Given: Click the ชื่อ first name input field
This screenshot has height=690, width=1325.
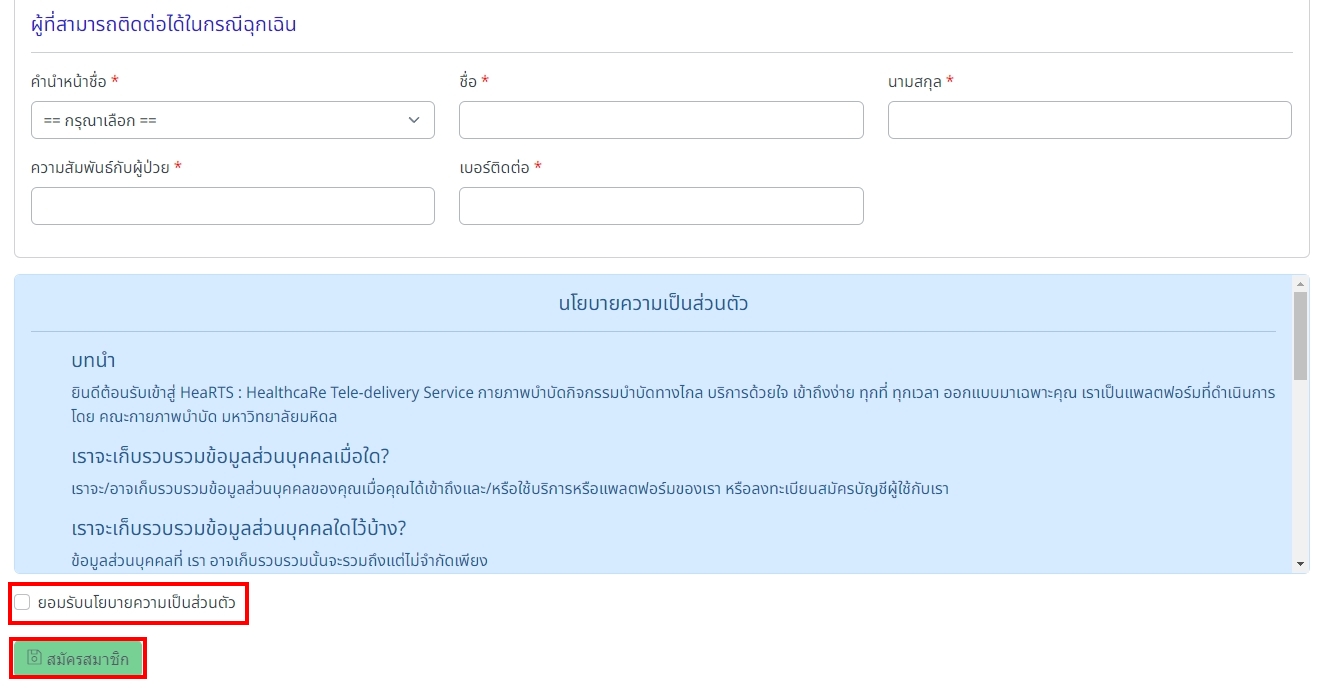Looking at the screenshot, I should (x=661, y=120).
